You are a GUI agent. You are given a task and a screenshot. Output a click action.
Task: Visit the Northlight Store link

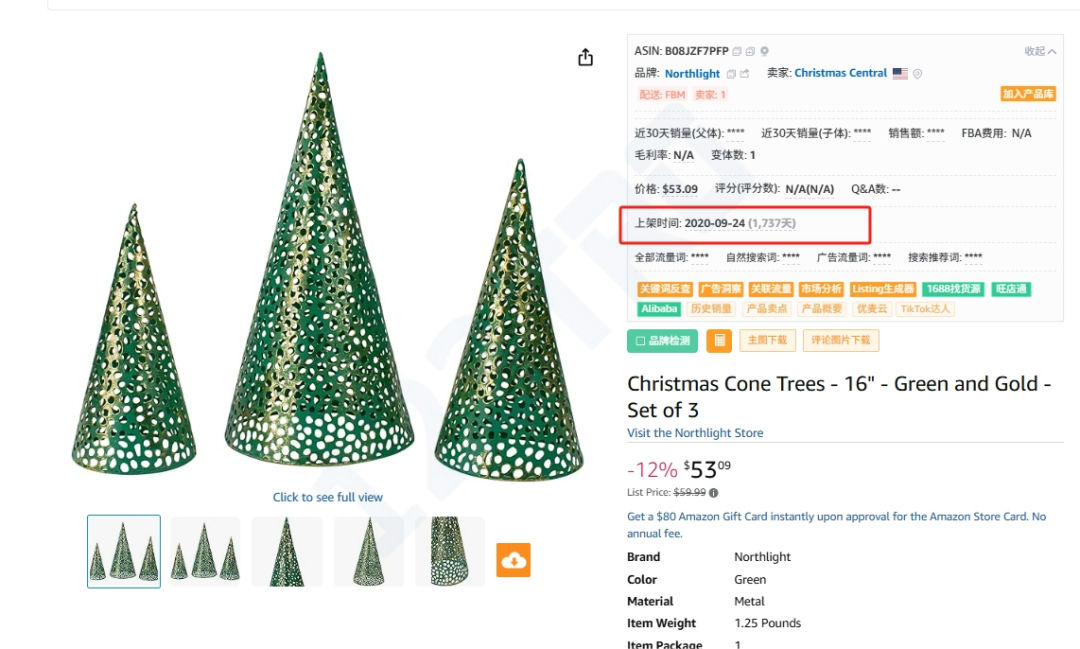click(x=695, y=433)
